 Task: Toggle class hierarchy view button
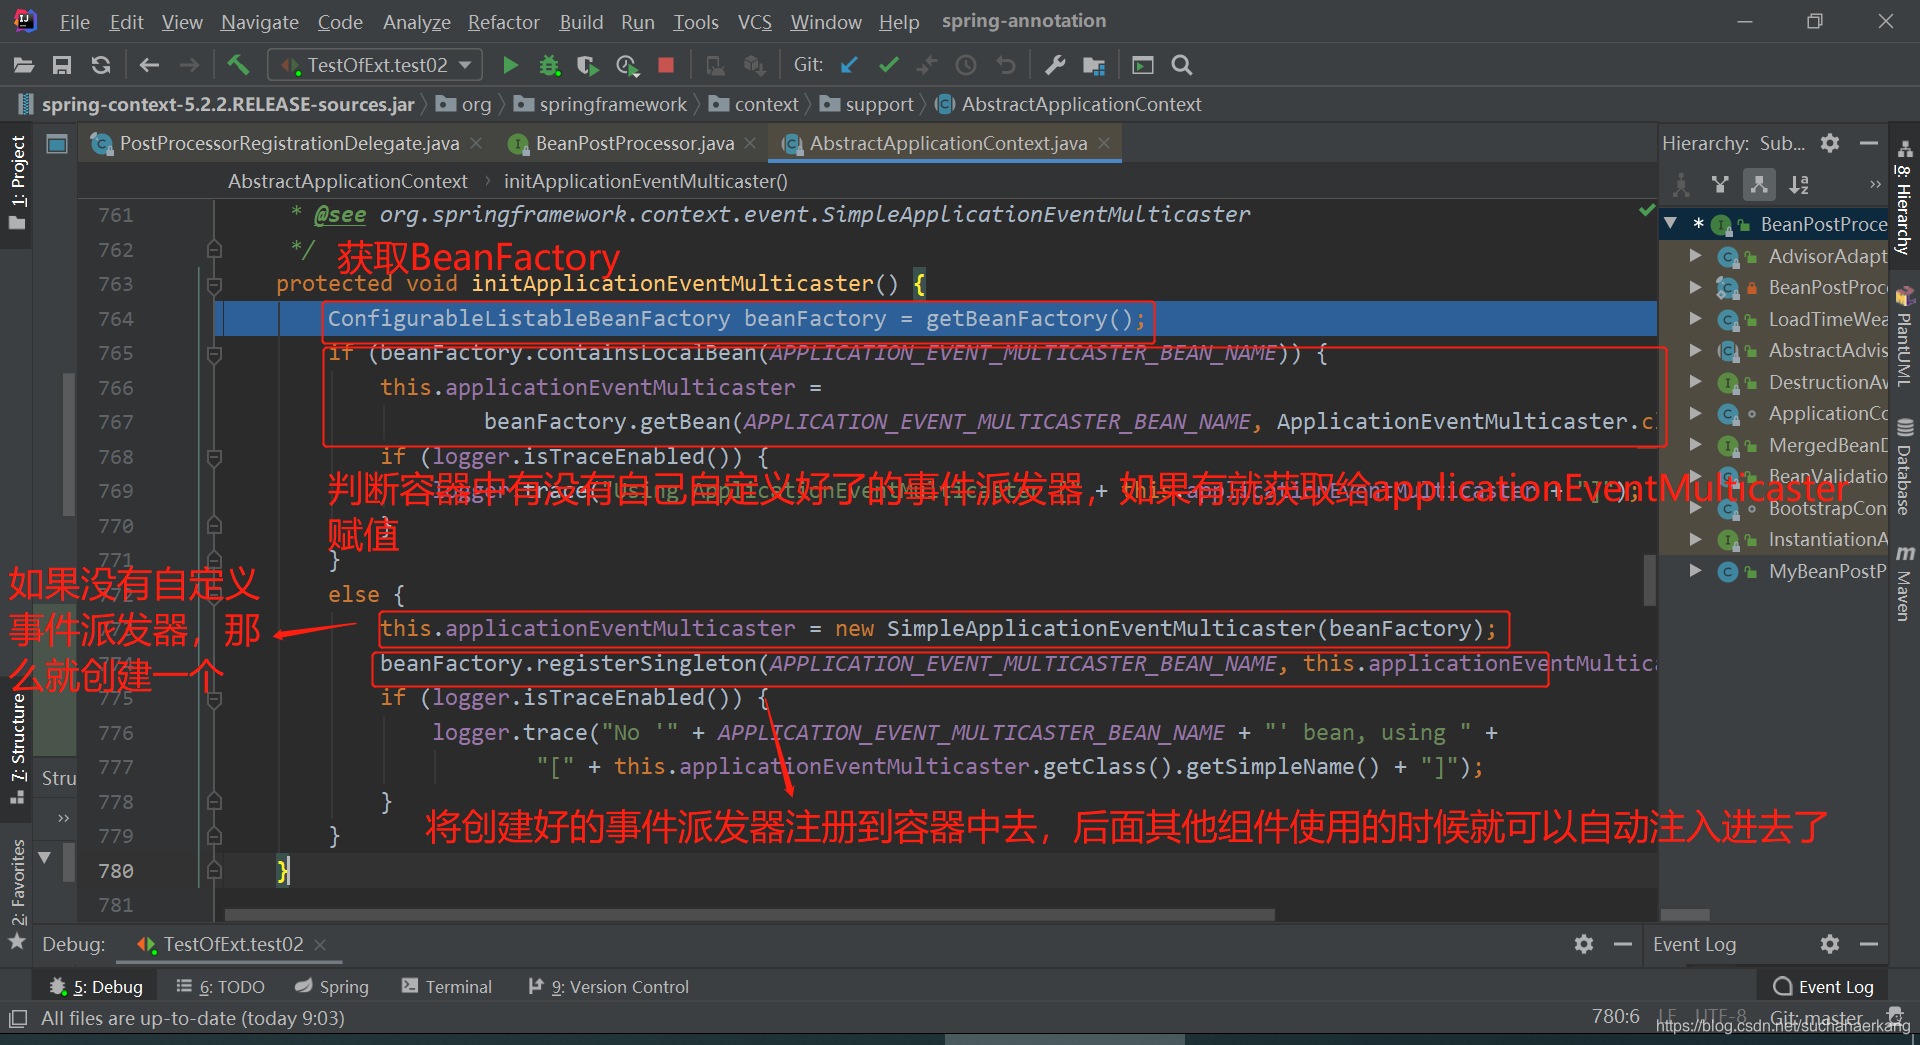[1682, 184]
